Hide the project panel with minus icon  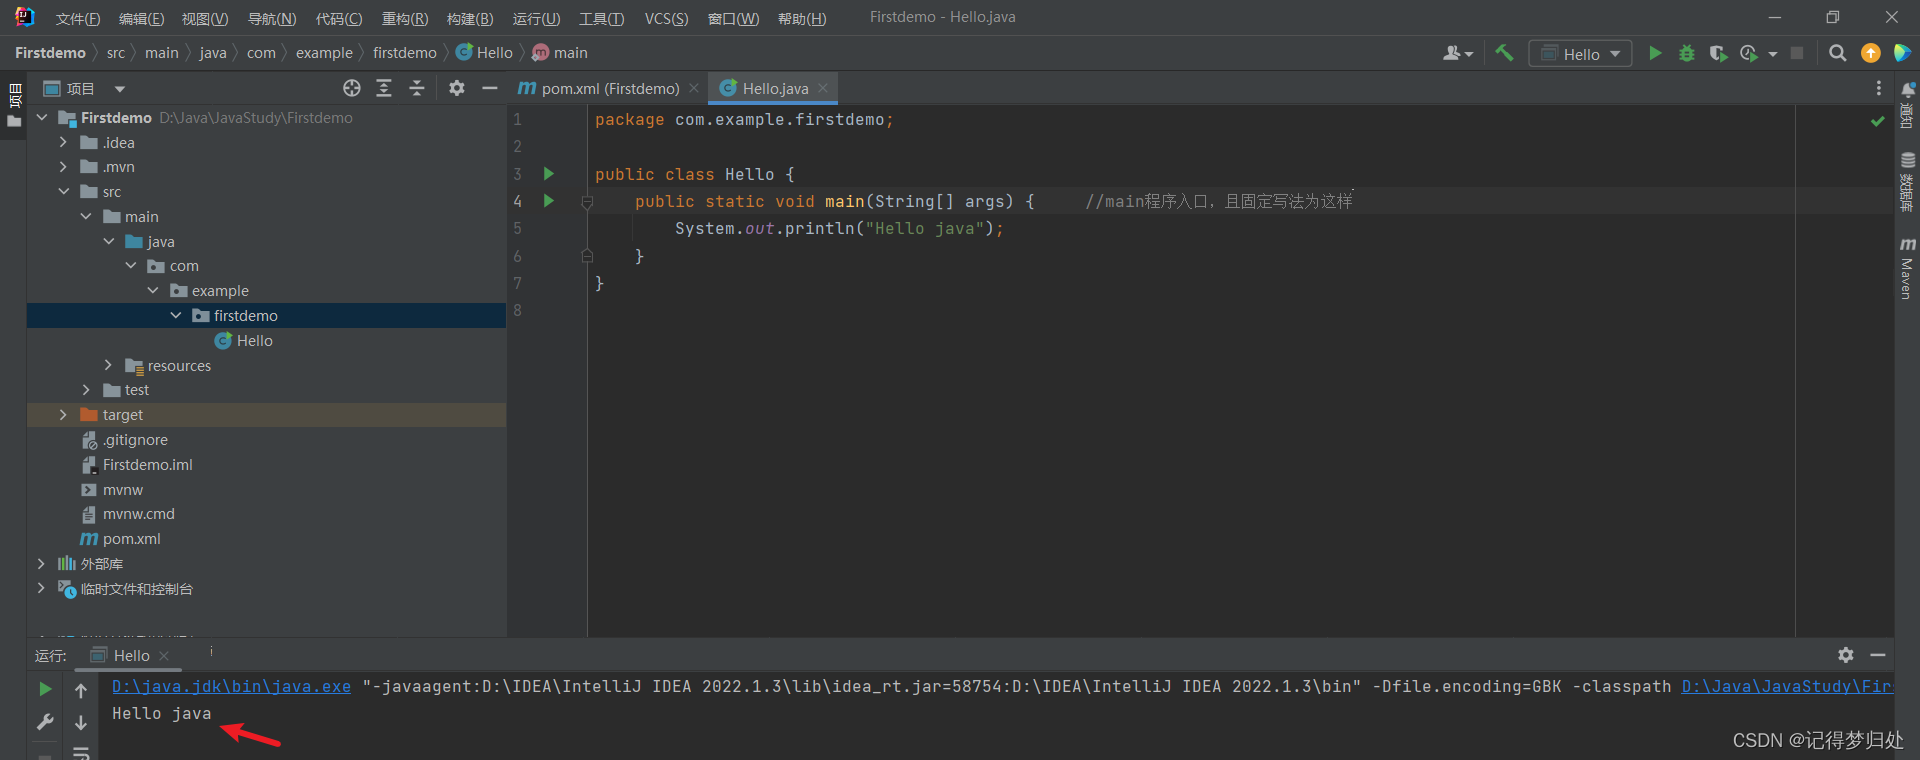point(489,88)
